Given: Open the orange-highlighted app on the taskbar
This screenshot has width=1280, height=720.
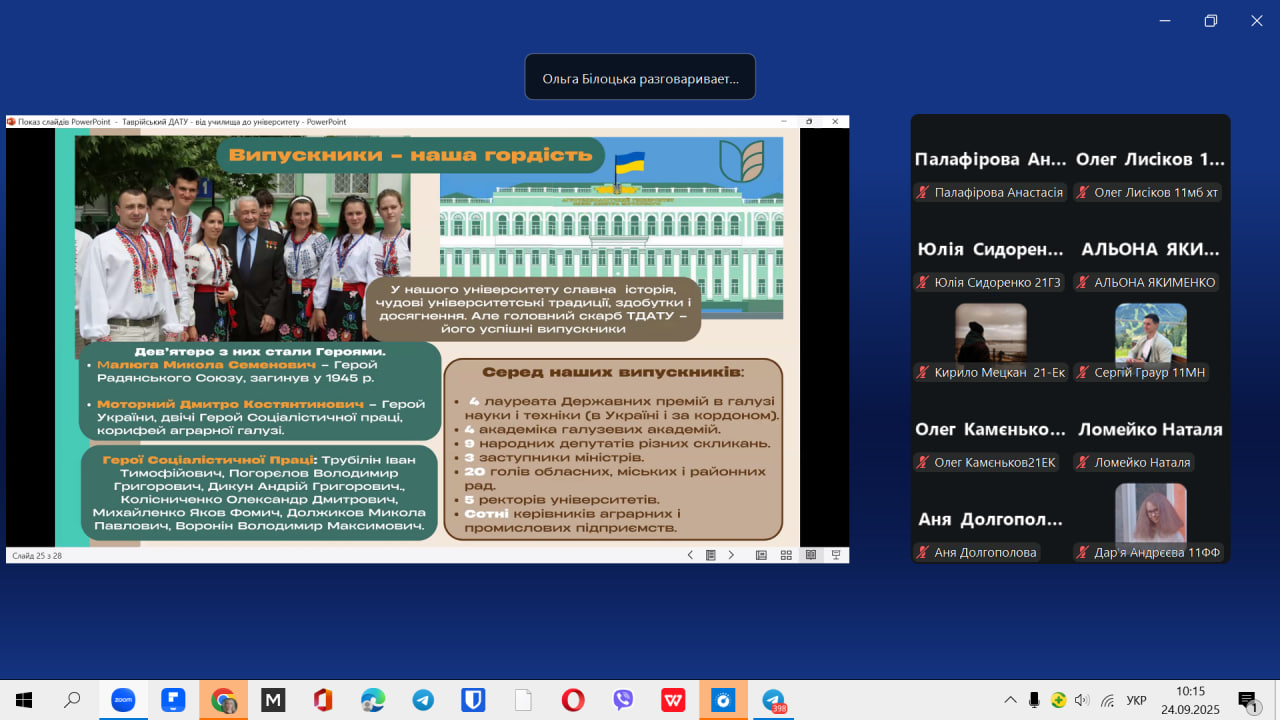Looking at the screenshot, I should coord(723,700).
